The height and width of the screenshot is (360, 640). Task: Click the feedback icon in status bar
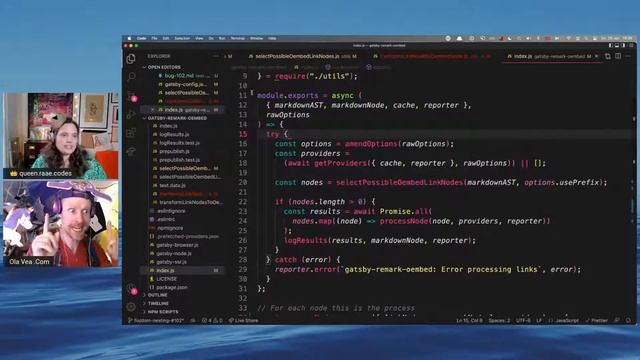click(617, 321)
